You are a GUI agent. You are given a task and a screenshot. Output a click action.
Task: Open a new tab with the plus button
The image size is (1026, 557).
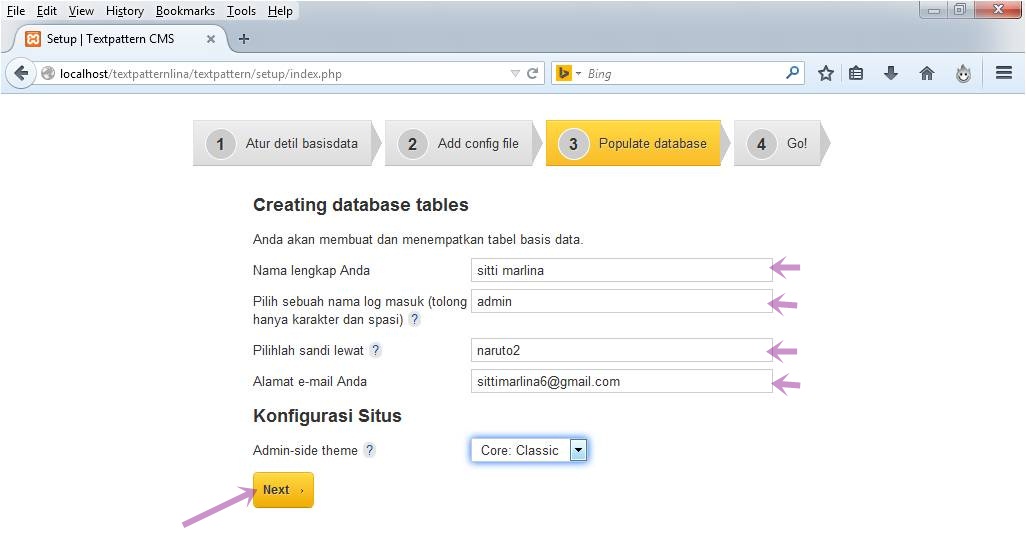[x=244, y=39]
